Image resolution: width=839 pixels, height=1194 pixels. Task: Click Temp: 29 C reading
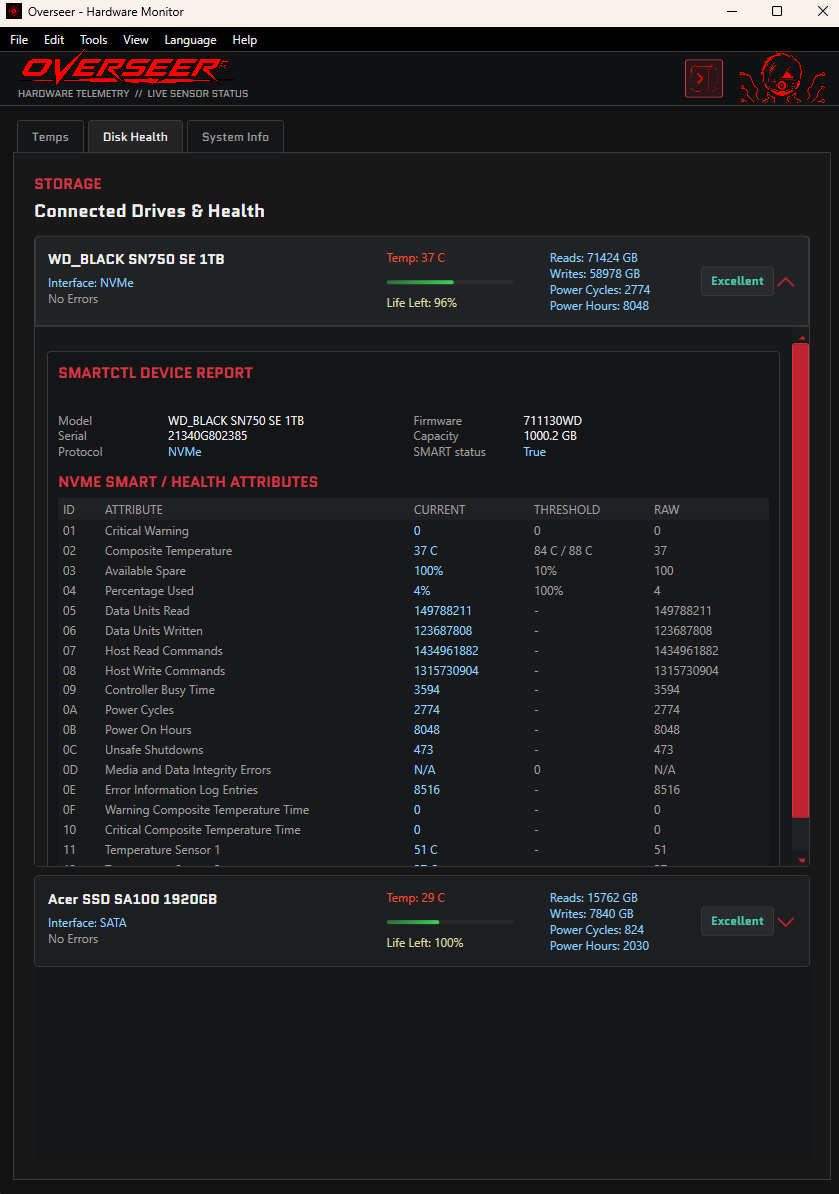coord(416,897)
